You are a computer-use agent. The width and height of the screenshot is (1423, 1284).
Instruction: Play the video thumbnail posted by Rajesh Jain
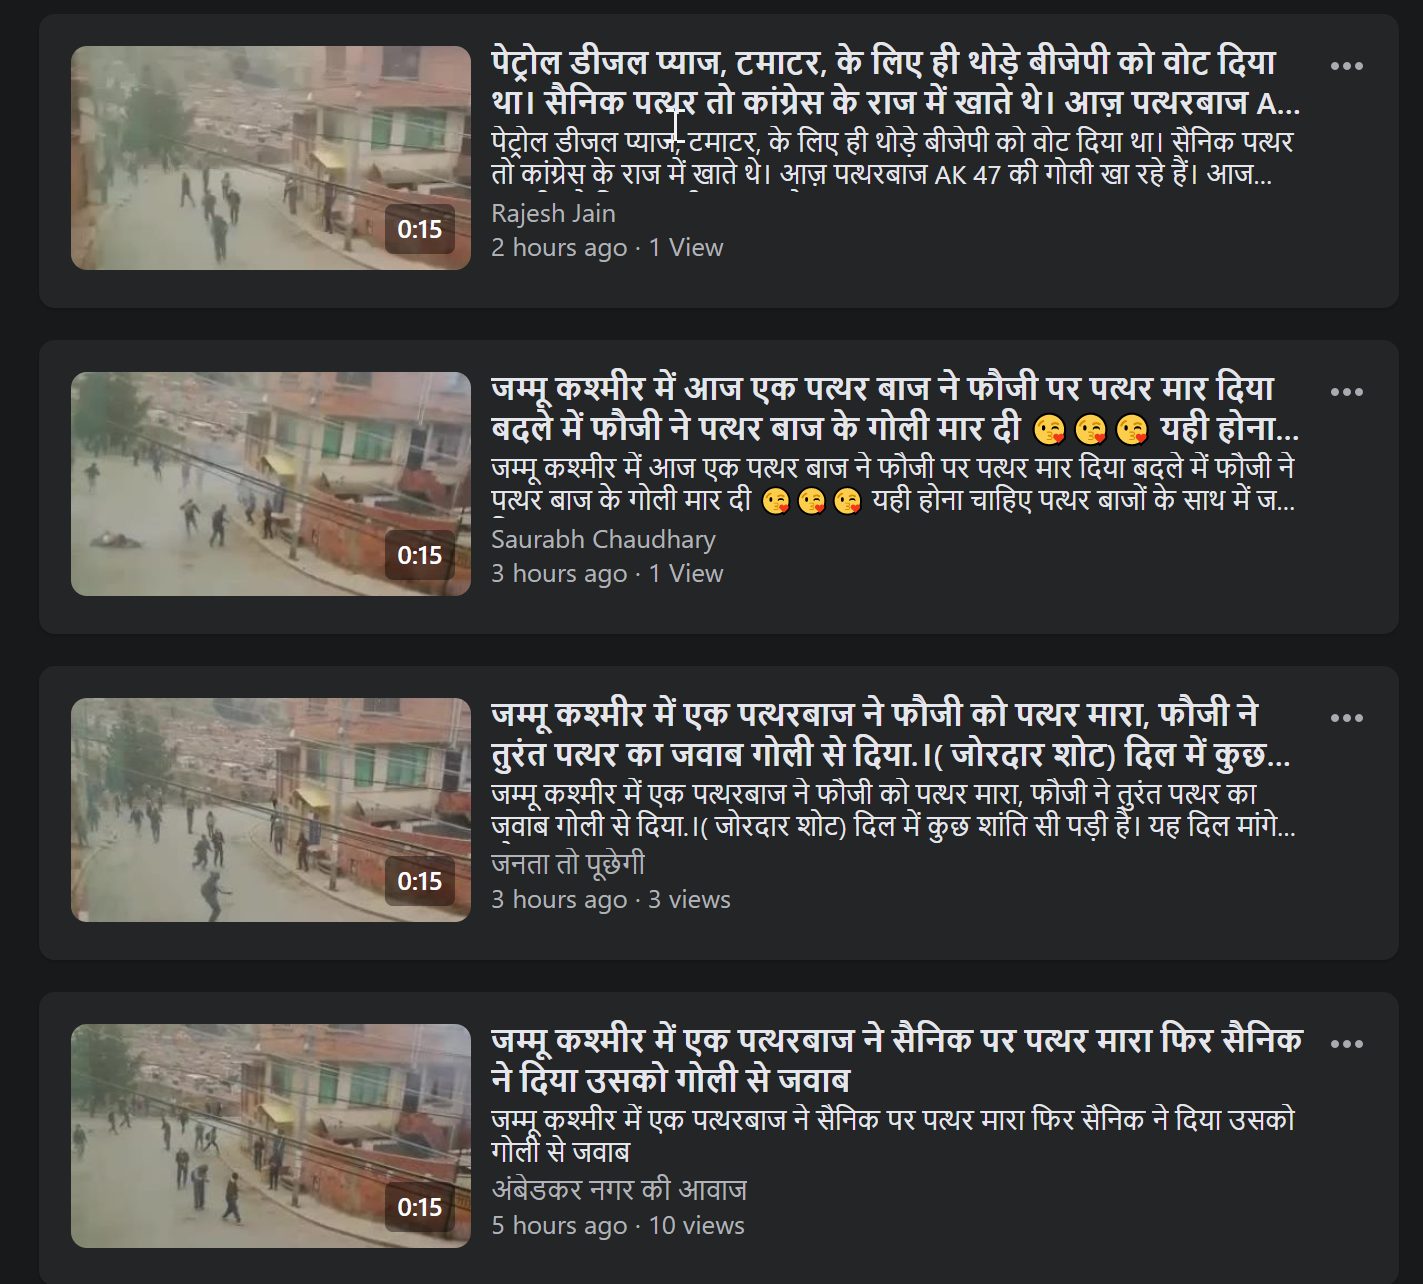tap(270, 158)
